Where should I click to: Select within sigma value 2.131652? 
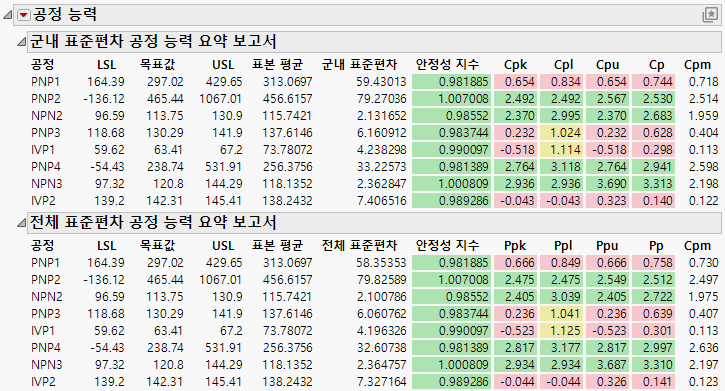381,116
